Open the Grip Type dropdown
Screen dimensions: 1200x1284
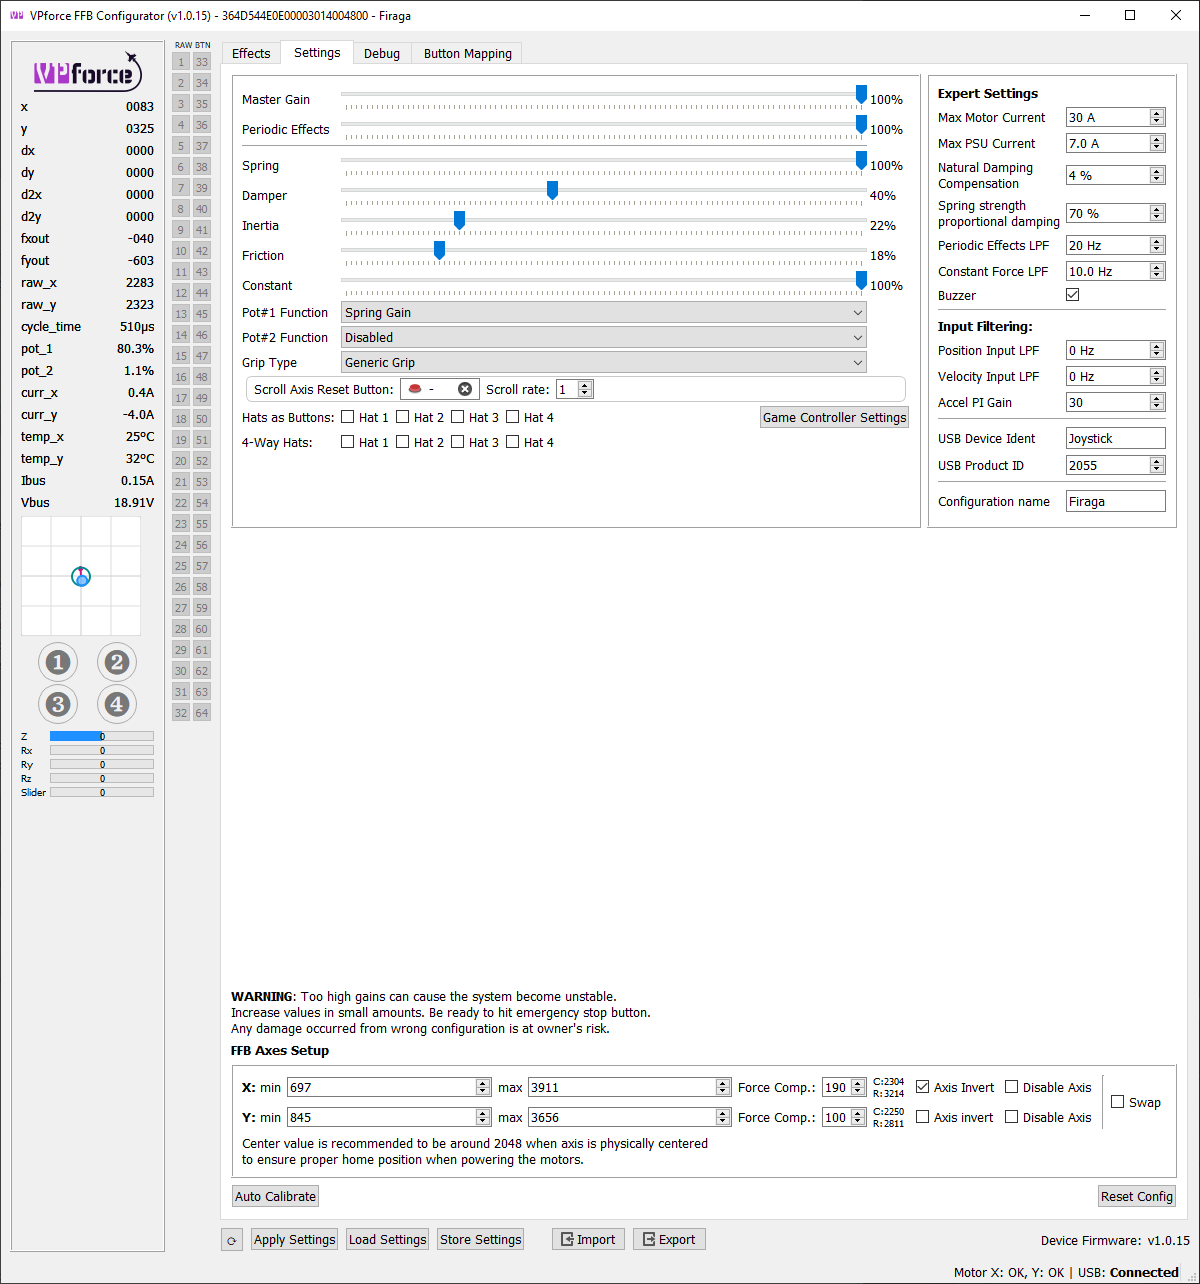point(603,362)
